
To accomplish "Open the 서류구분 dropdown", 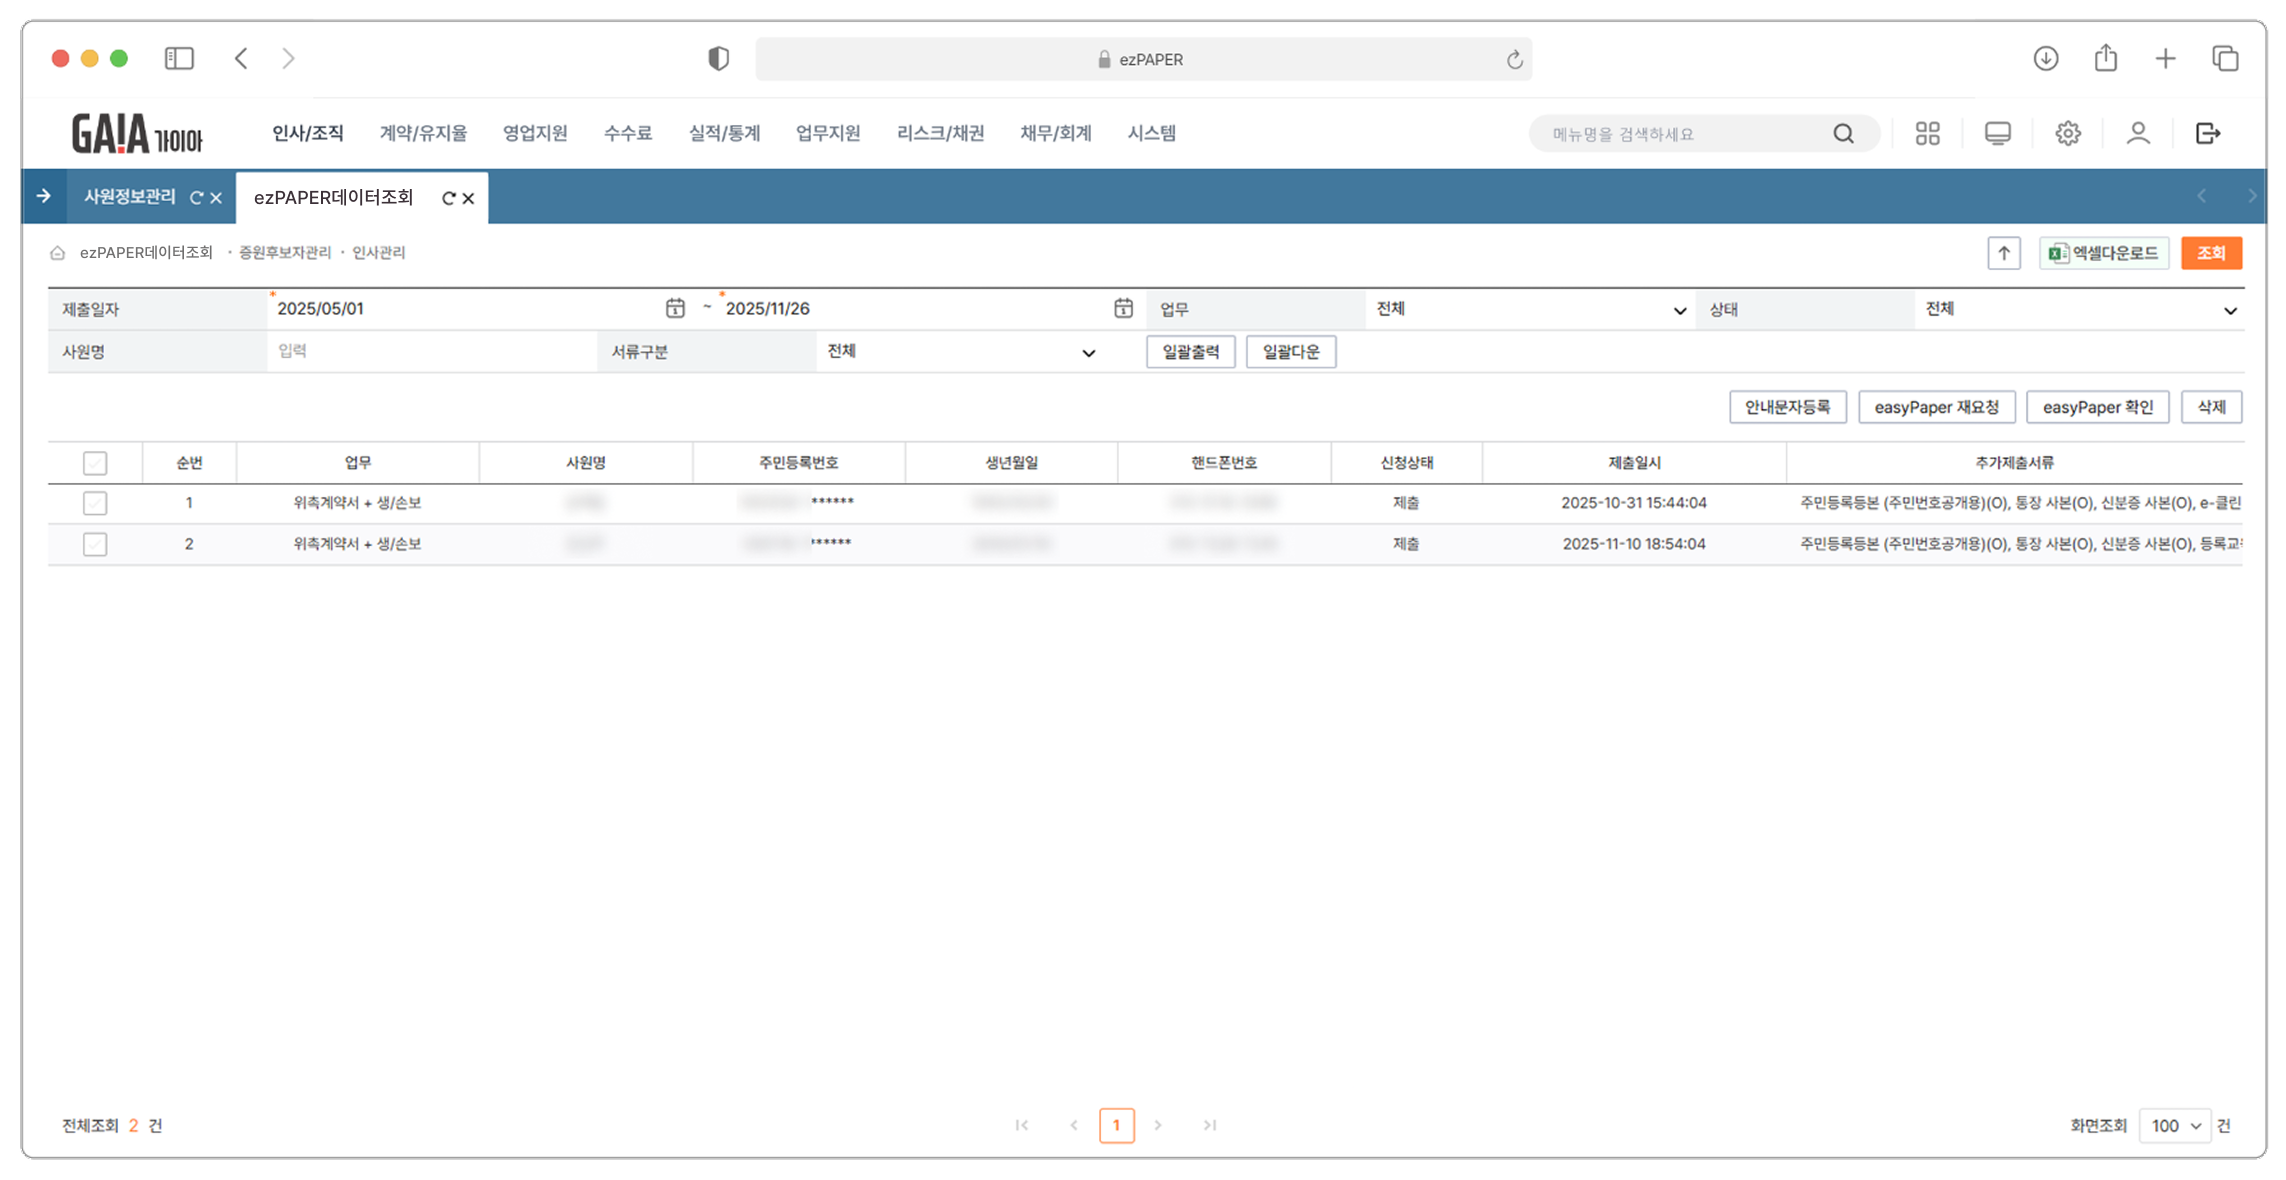I will (x=960, y=352).
